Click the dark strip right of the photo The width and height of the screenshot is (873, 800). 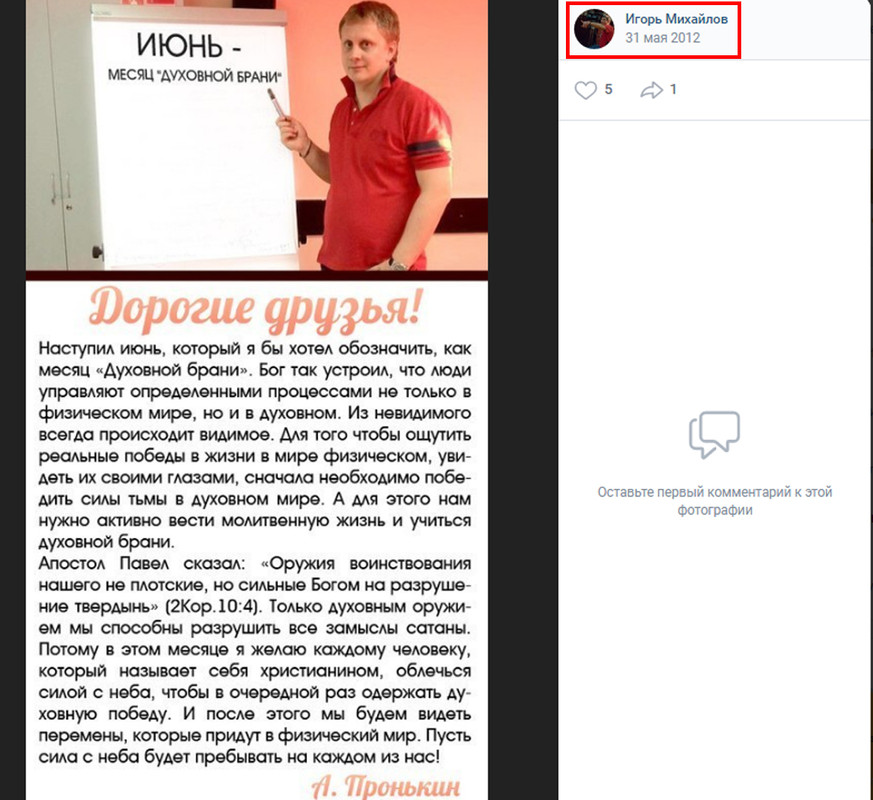click(522, 400)
